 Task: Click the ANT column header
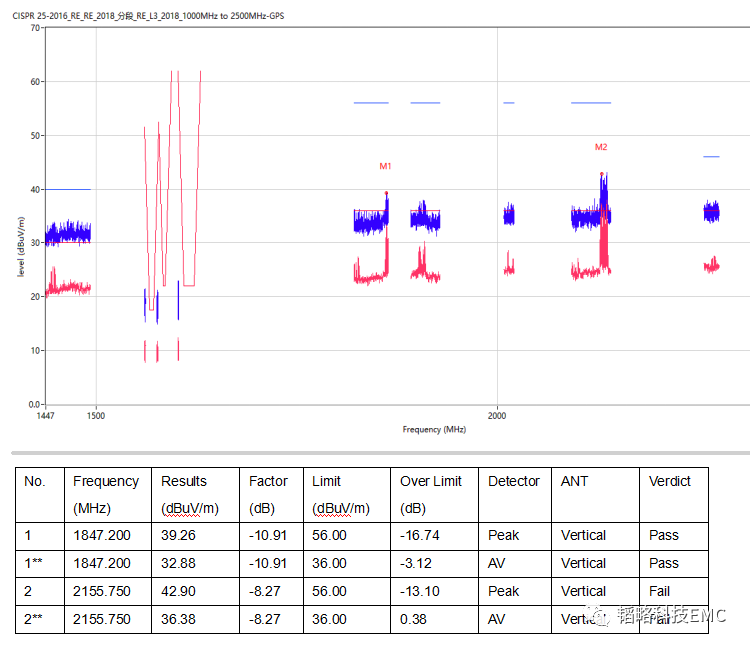[x=575, y=481]
